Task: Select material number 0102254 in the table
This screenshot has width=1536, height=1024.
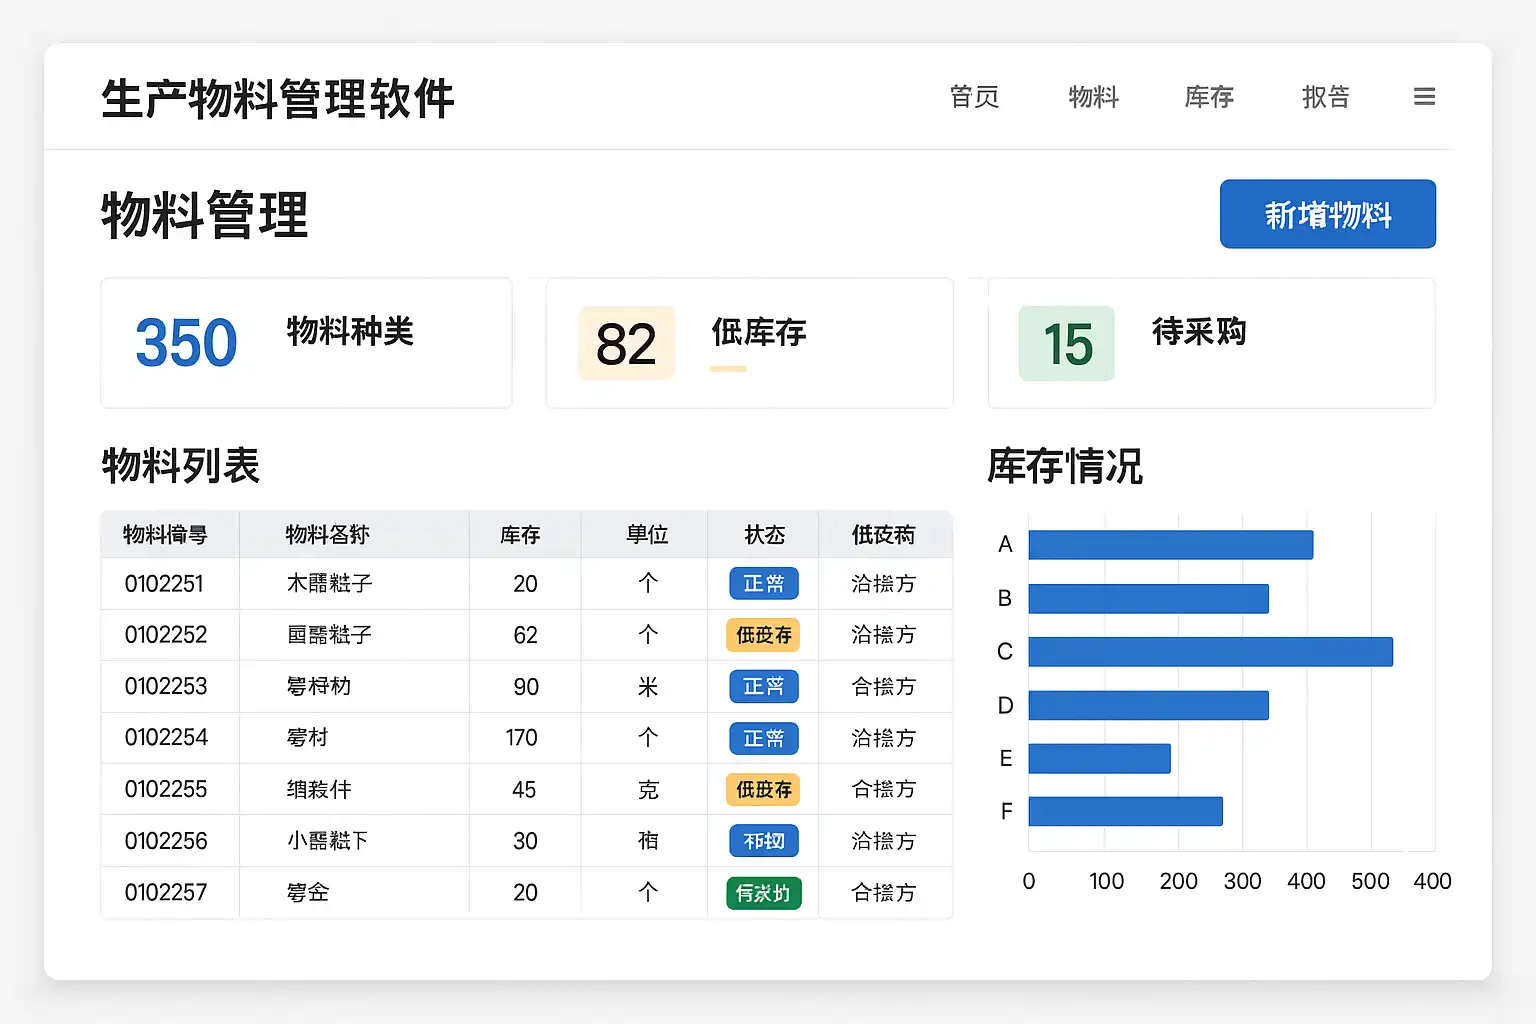Action: click(x=166, y=738)
